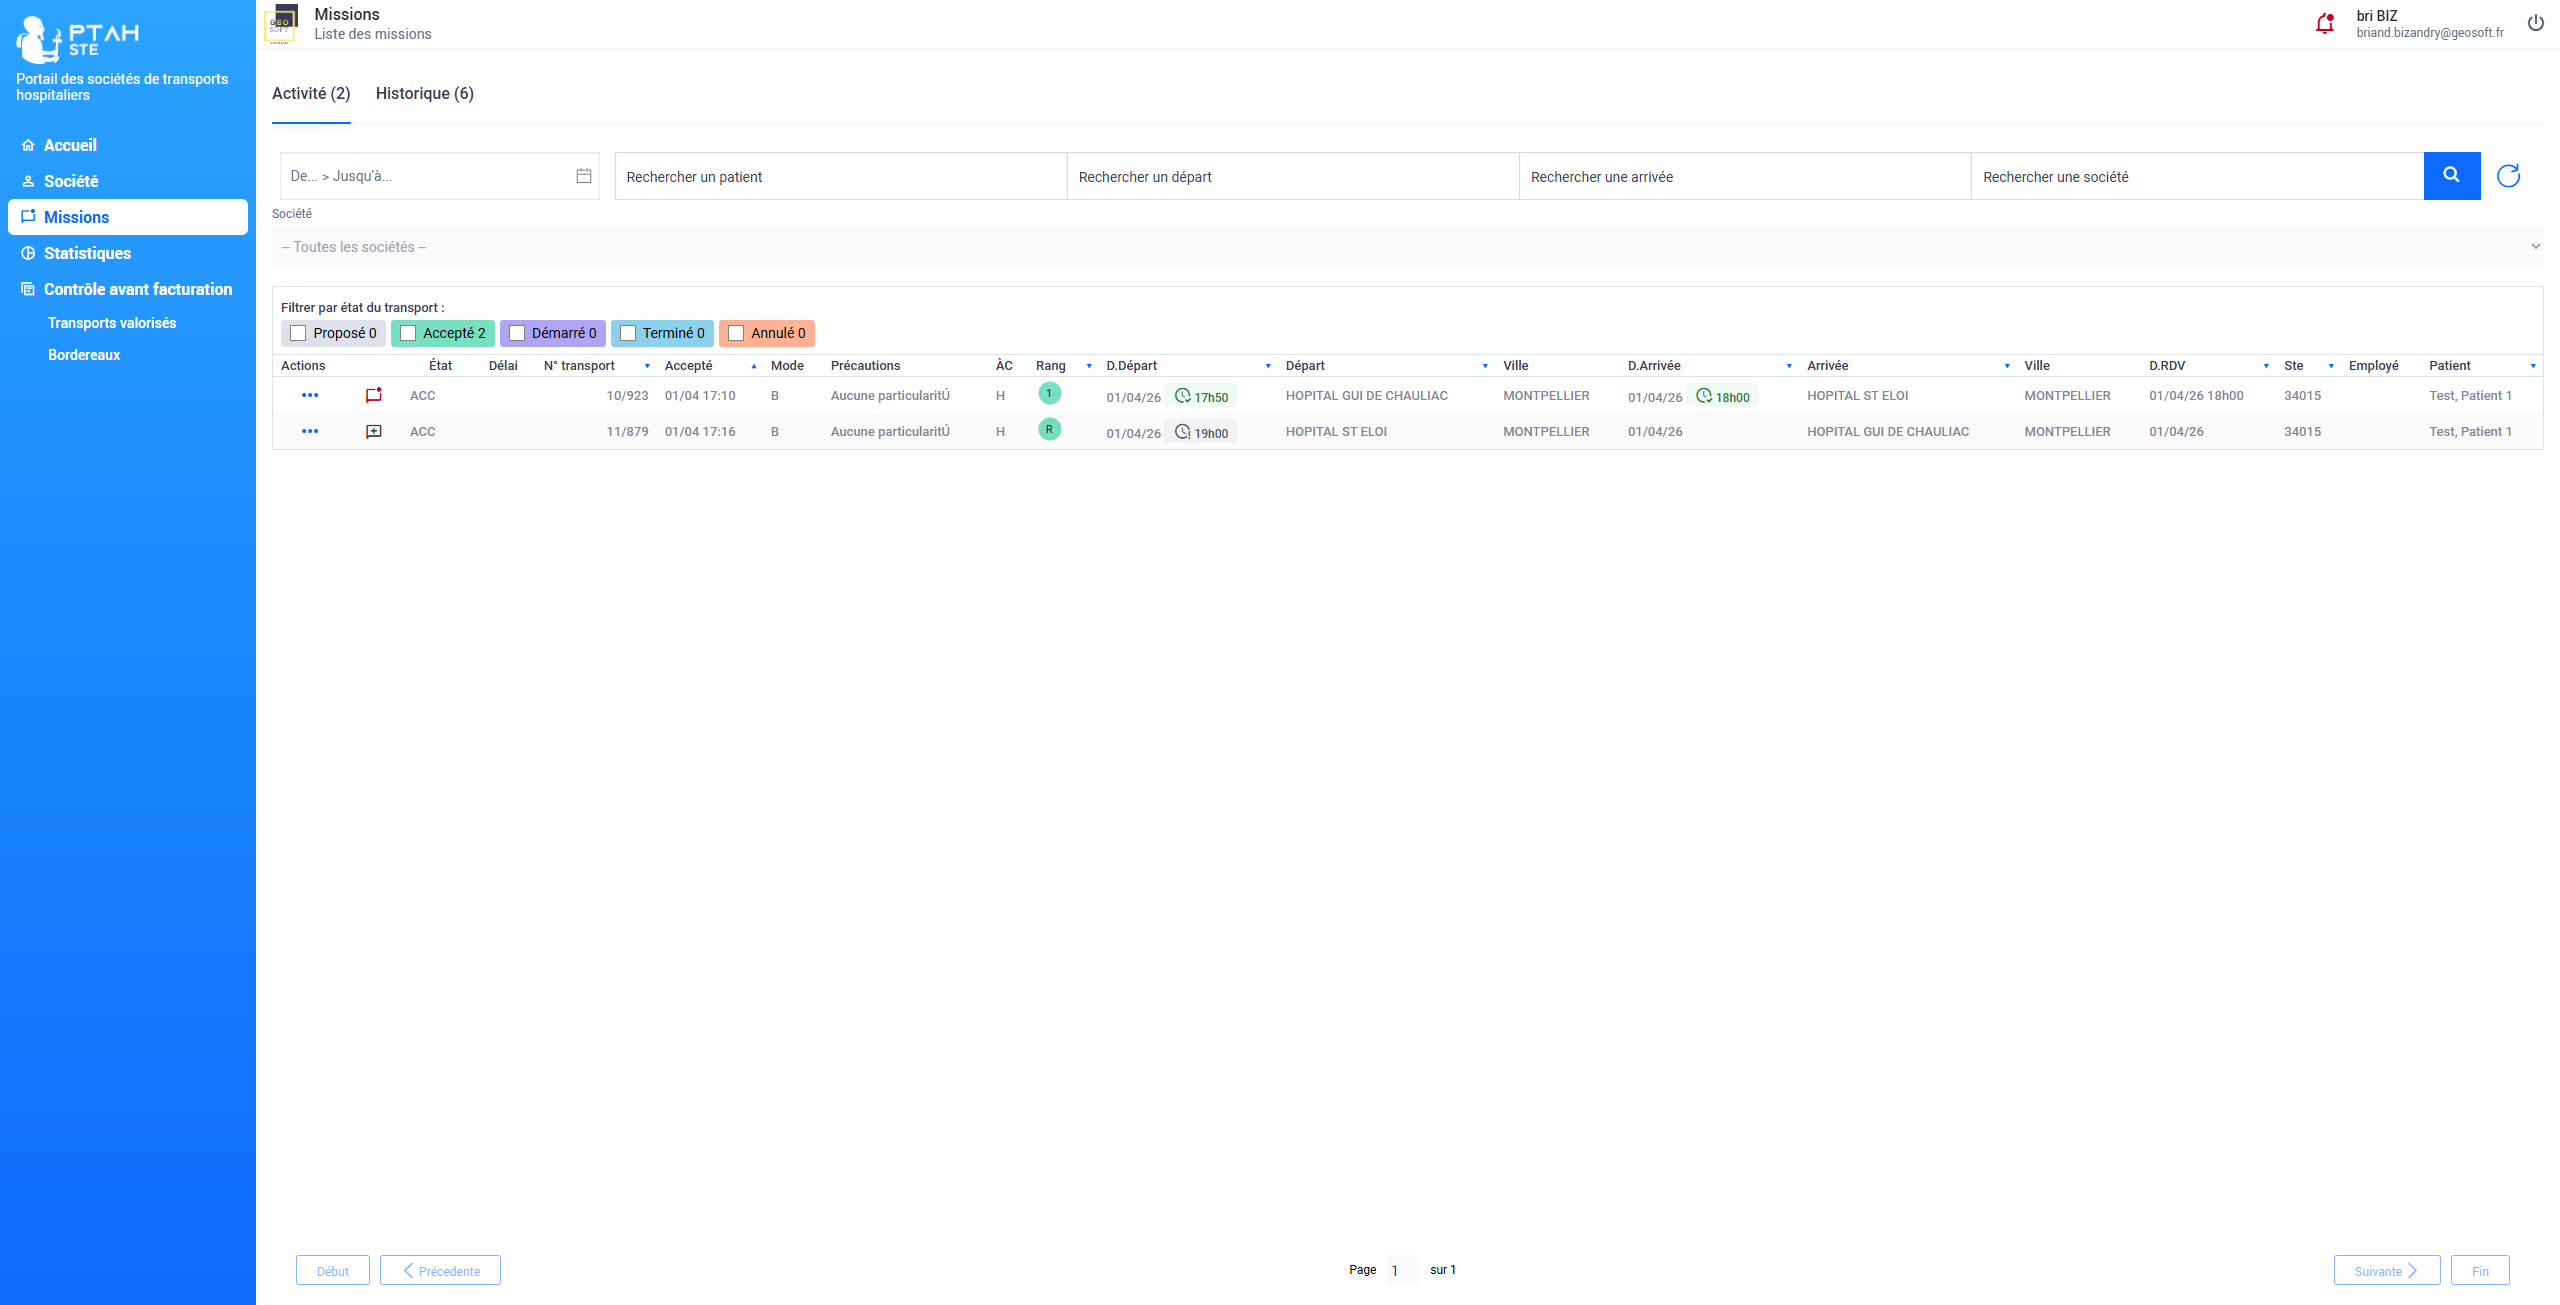Open the calendar date picker icon

coord(584,176)
